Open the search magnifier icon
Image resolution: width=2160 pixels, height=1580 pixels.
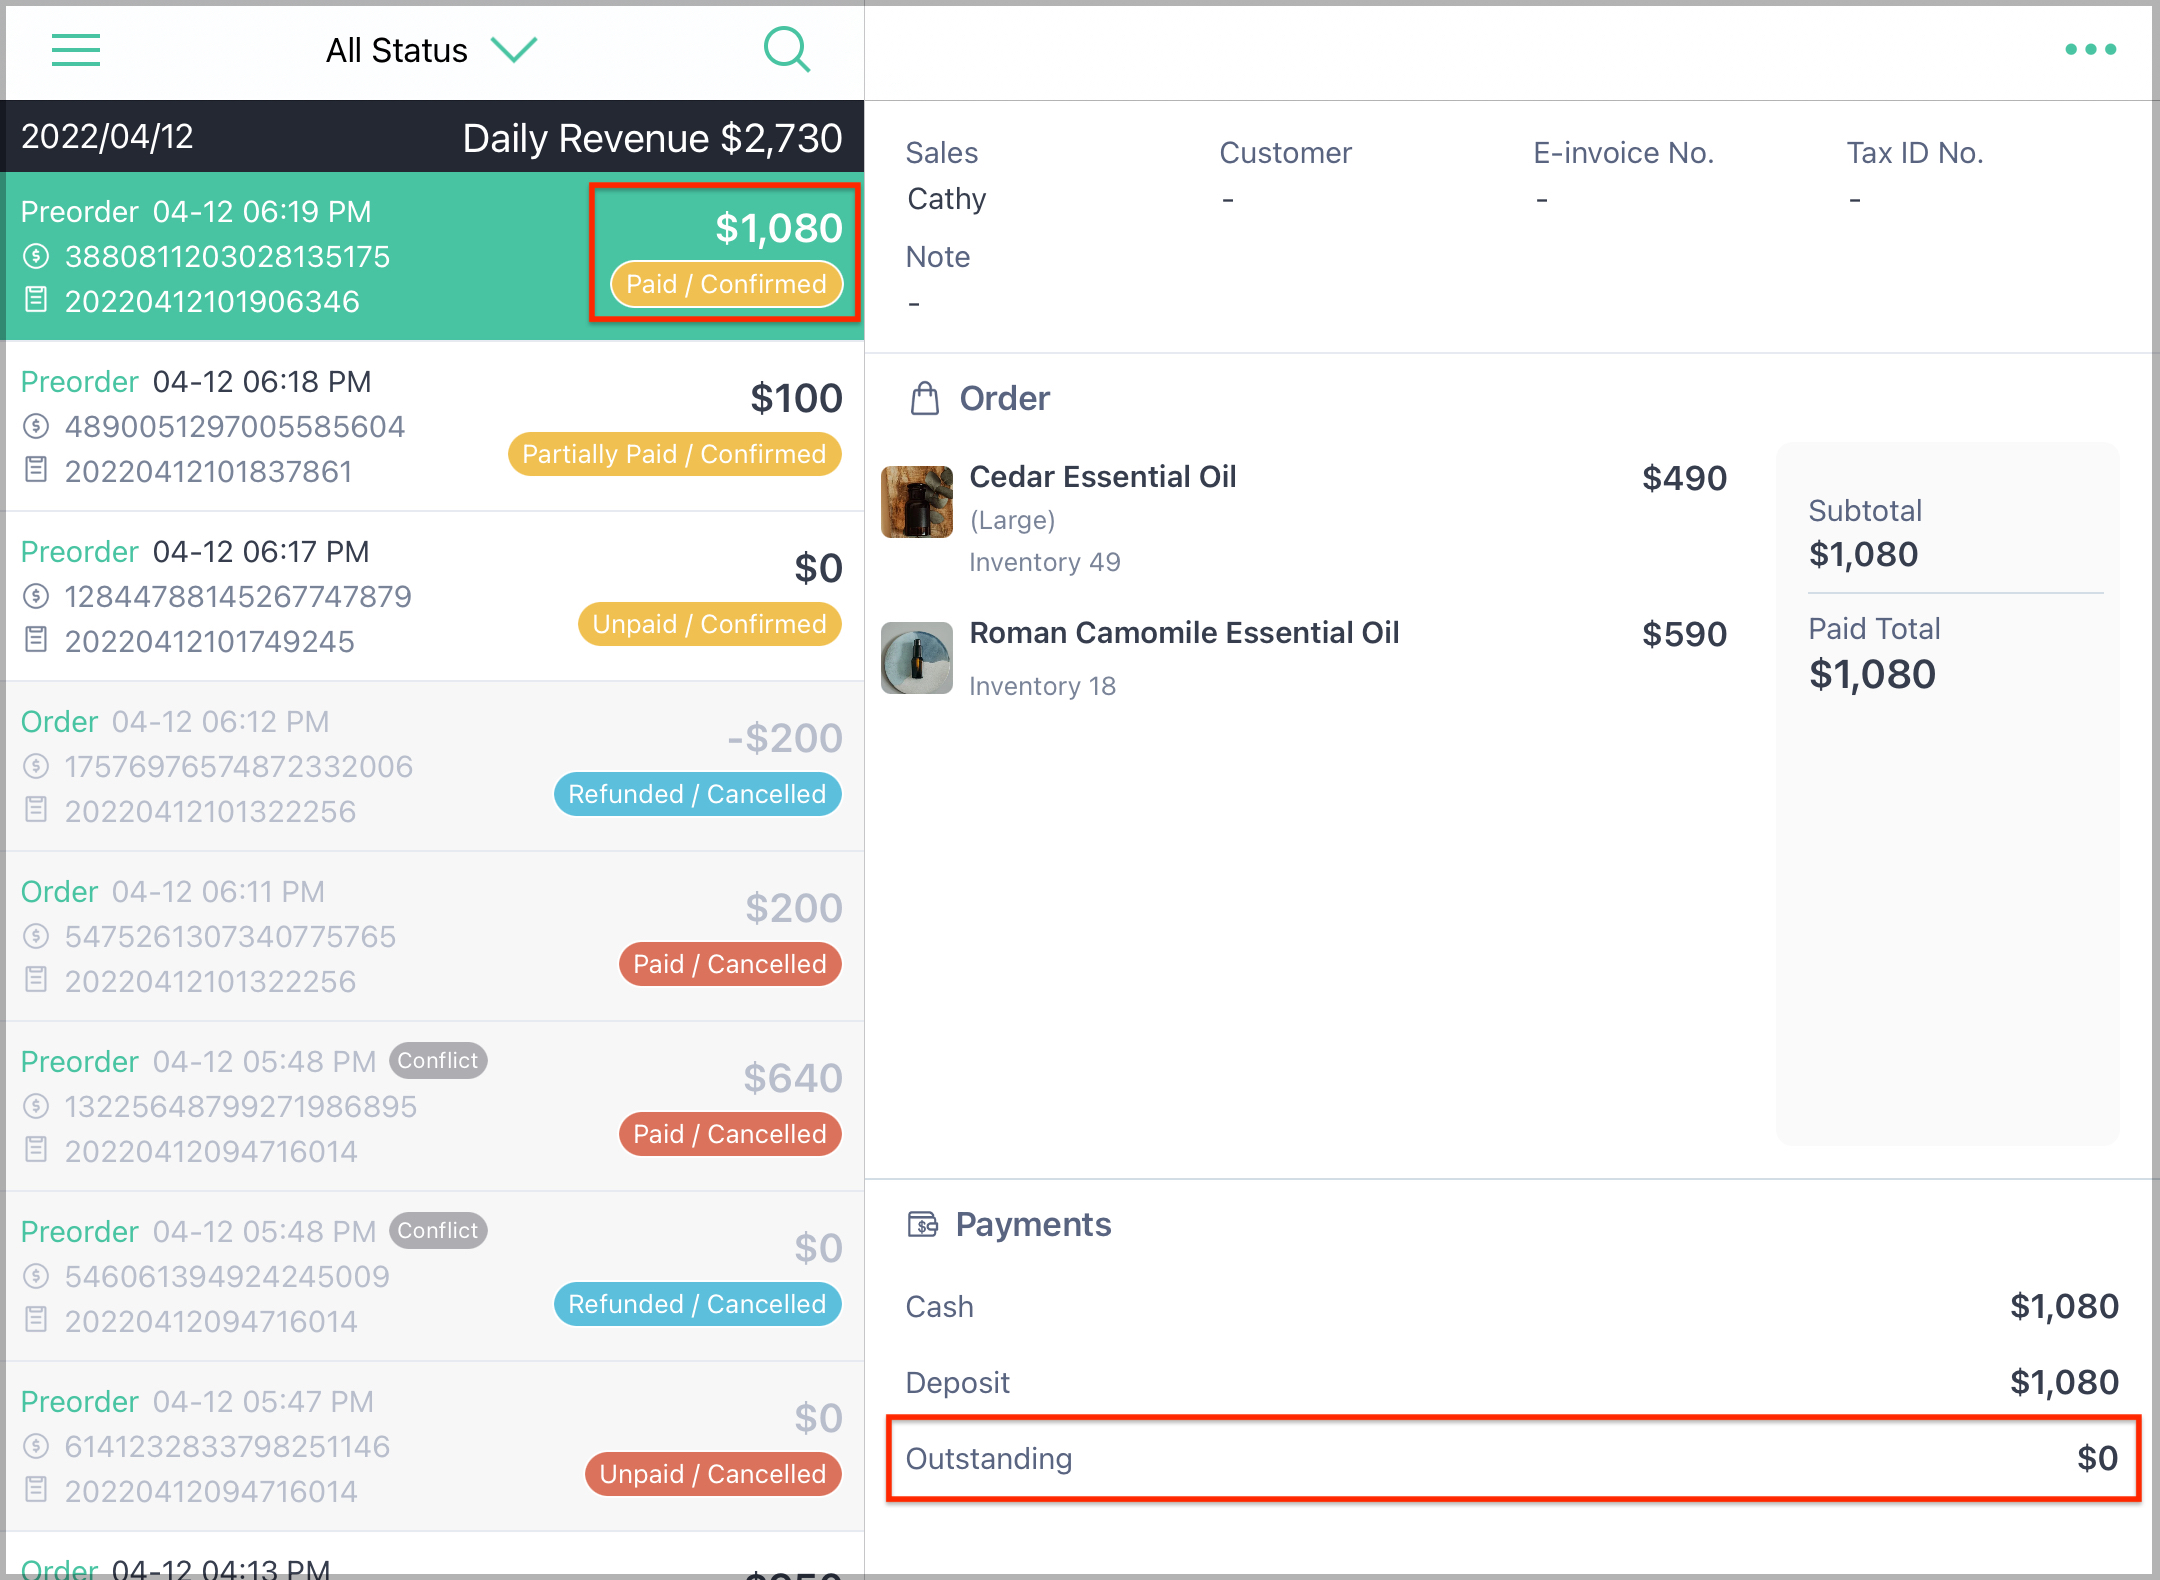[787, 49]
